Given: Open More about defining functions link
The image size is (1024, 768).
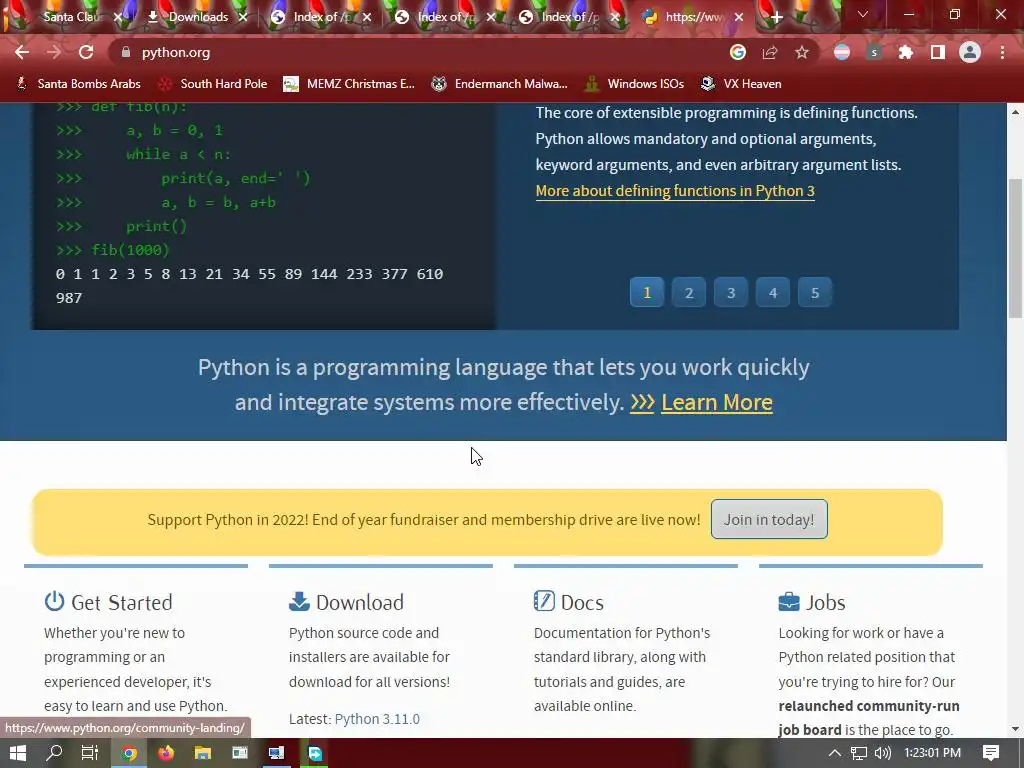Looking at the screenshot, I should (675, 191).
